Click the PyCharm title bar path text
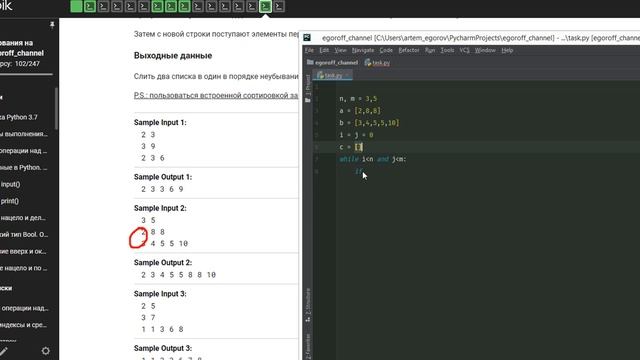This screenshot has height=360, width=640. point(481,38)
